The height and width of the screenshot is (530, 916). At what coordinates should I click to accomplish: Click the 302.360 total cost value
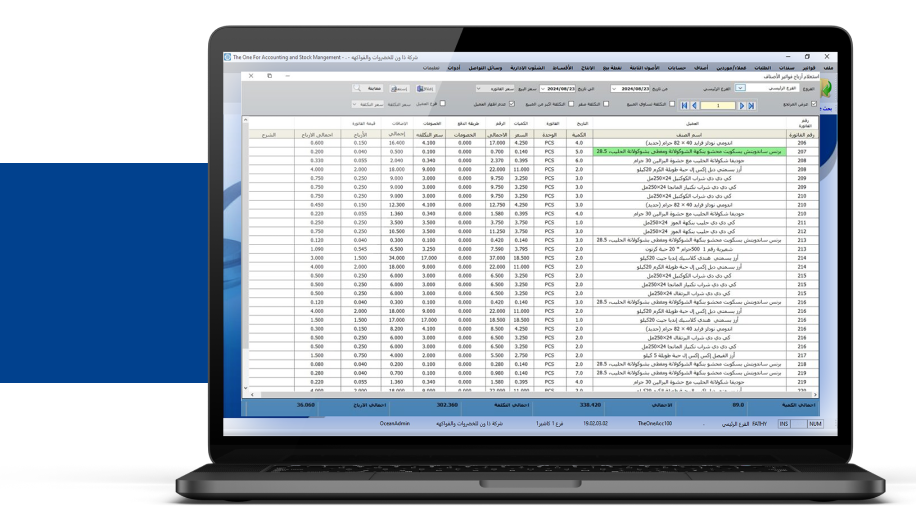coord(447,404)
